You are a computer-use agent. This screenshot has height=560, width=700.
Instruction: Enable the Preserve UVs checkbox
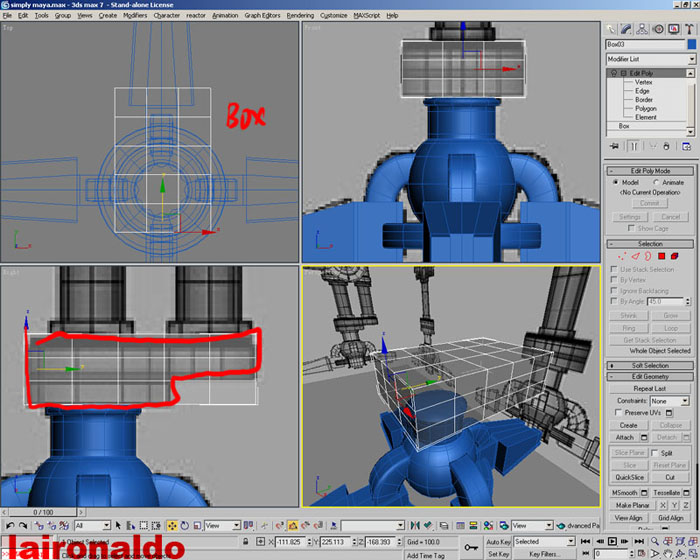(616, 412)
